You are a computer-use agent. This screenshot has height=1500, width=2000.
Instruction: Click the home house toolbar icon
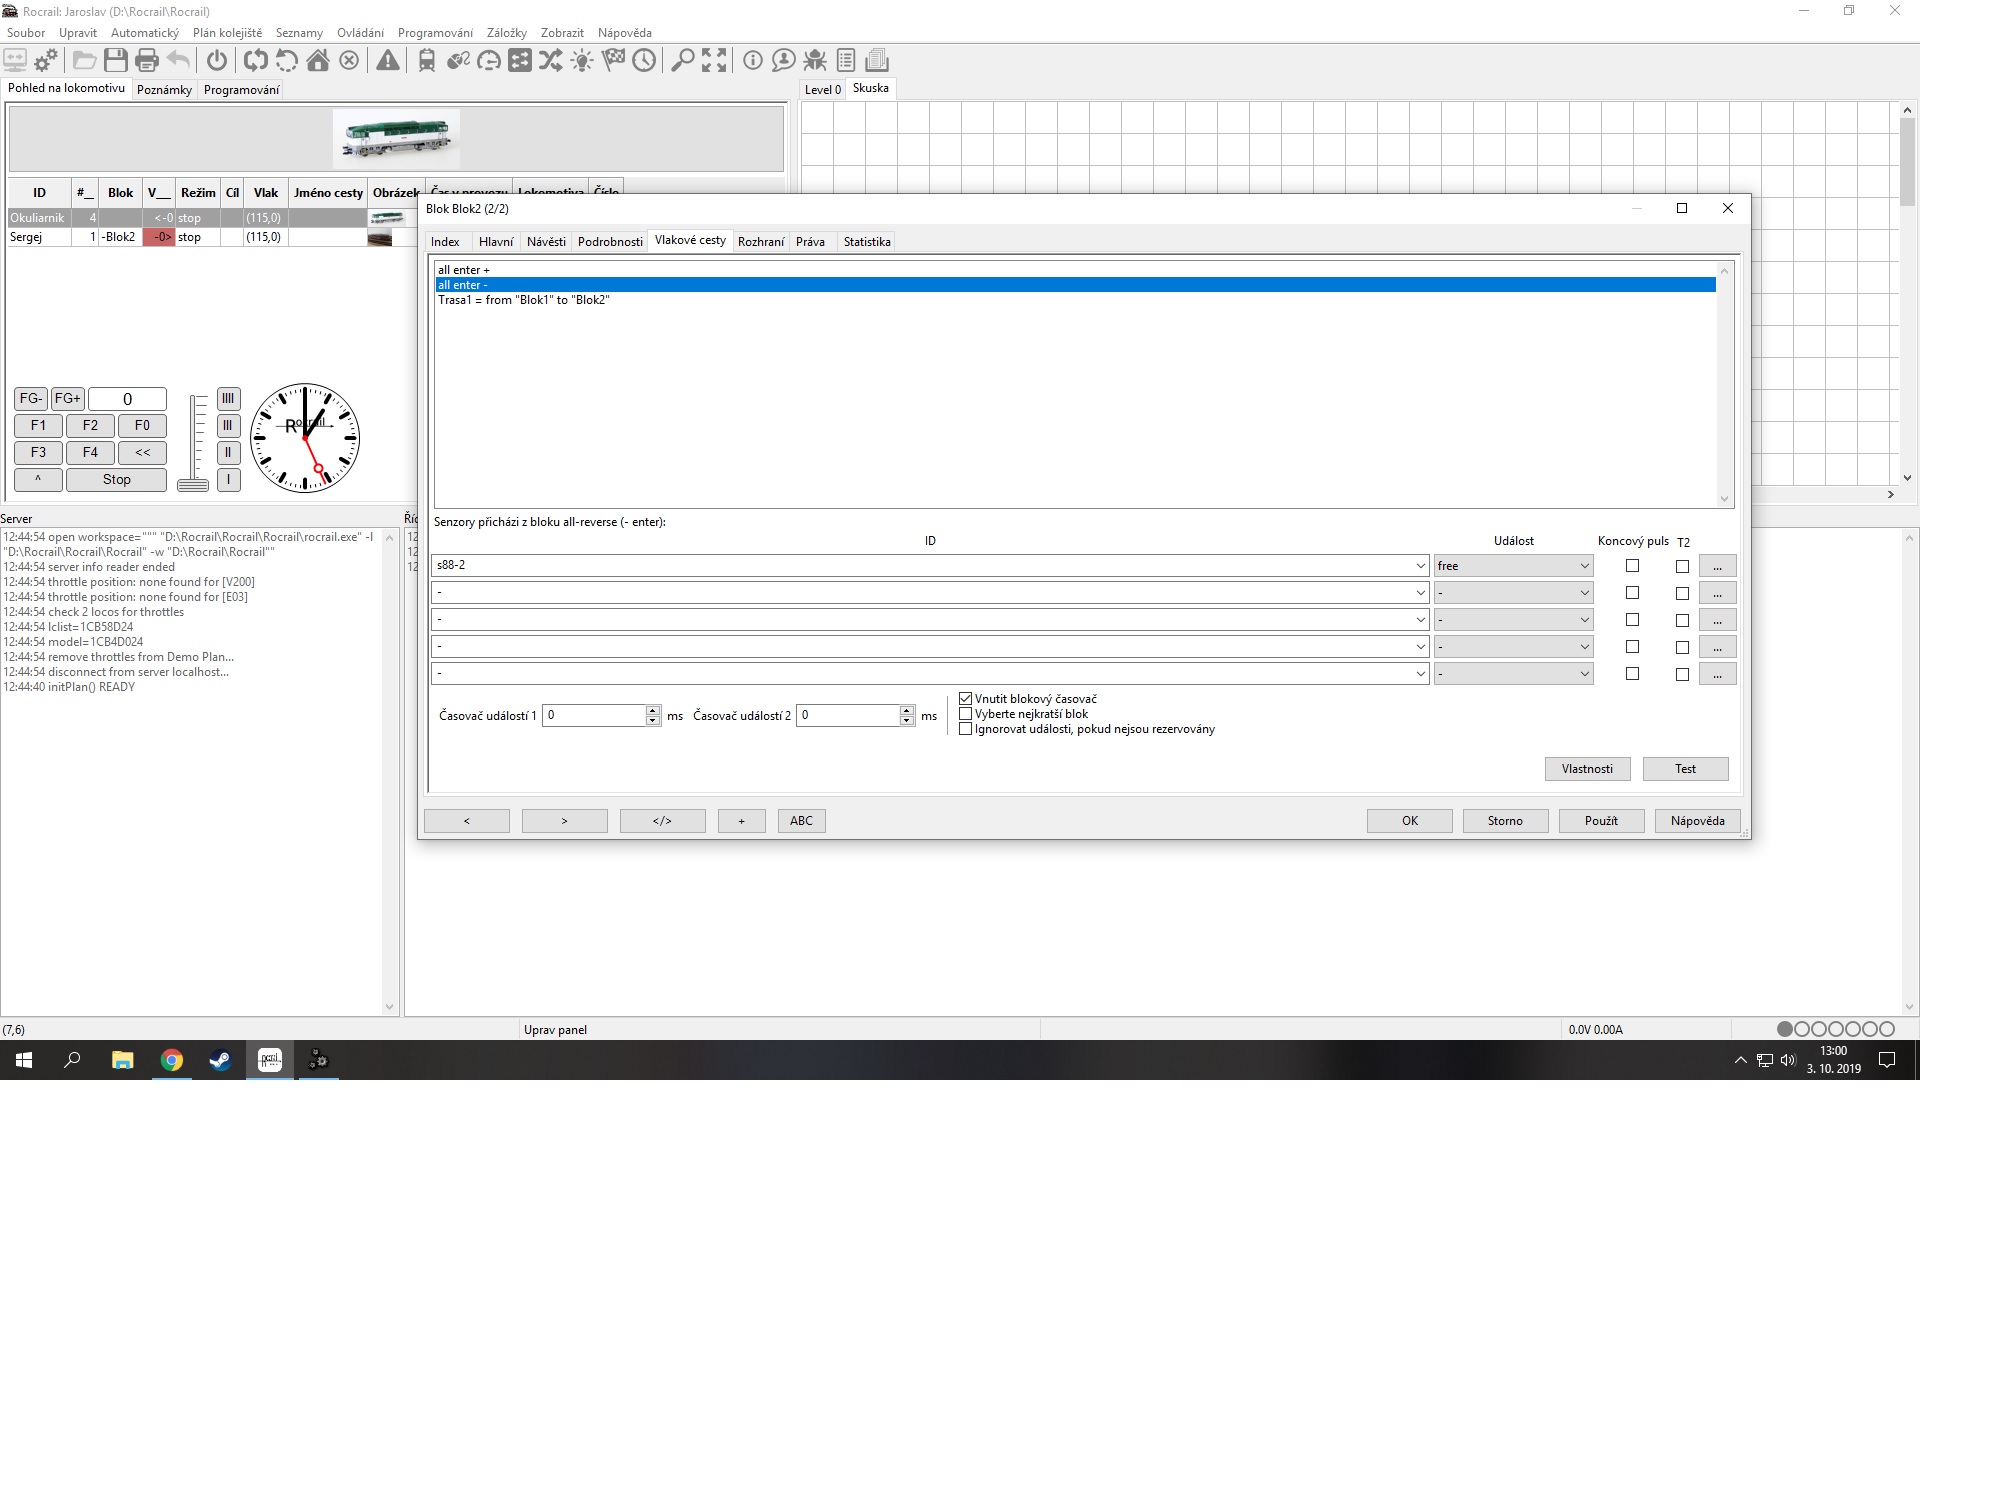coord(318,60)
